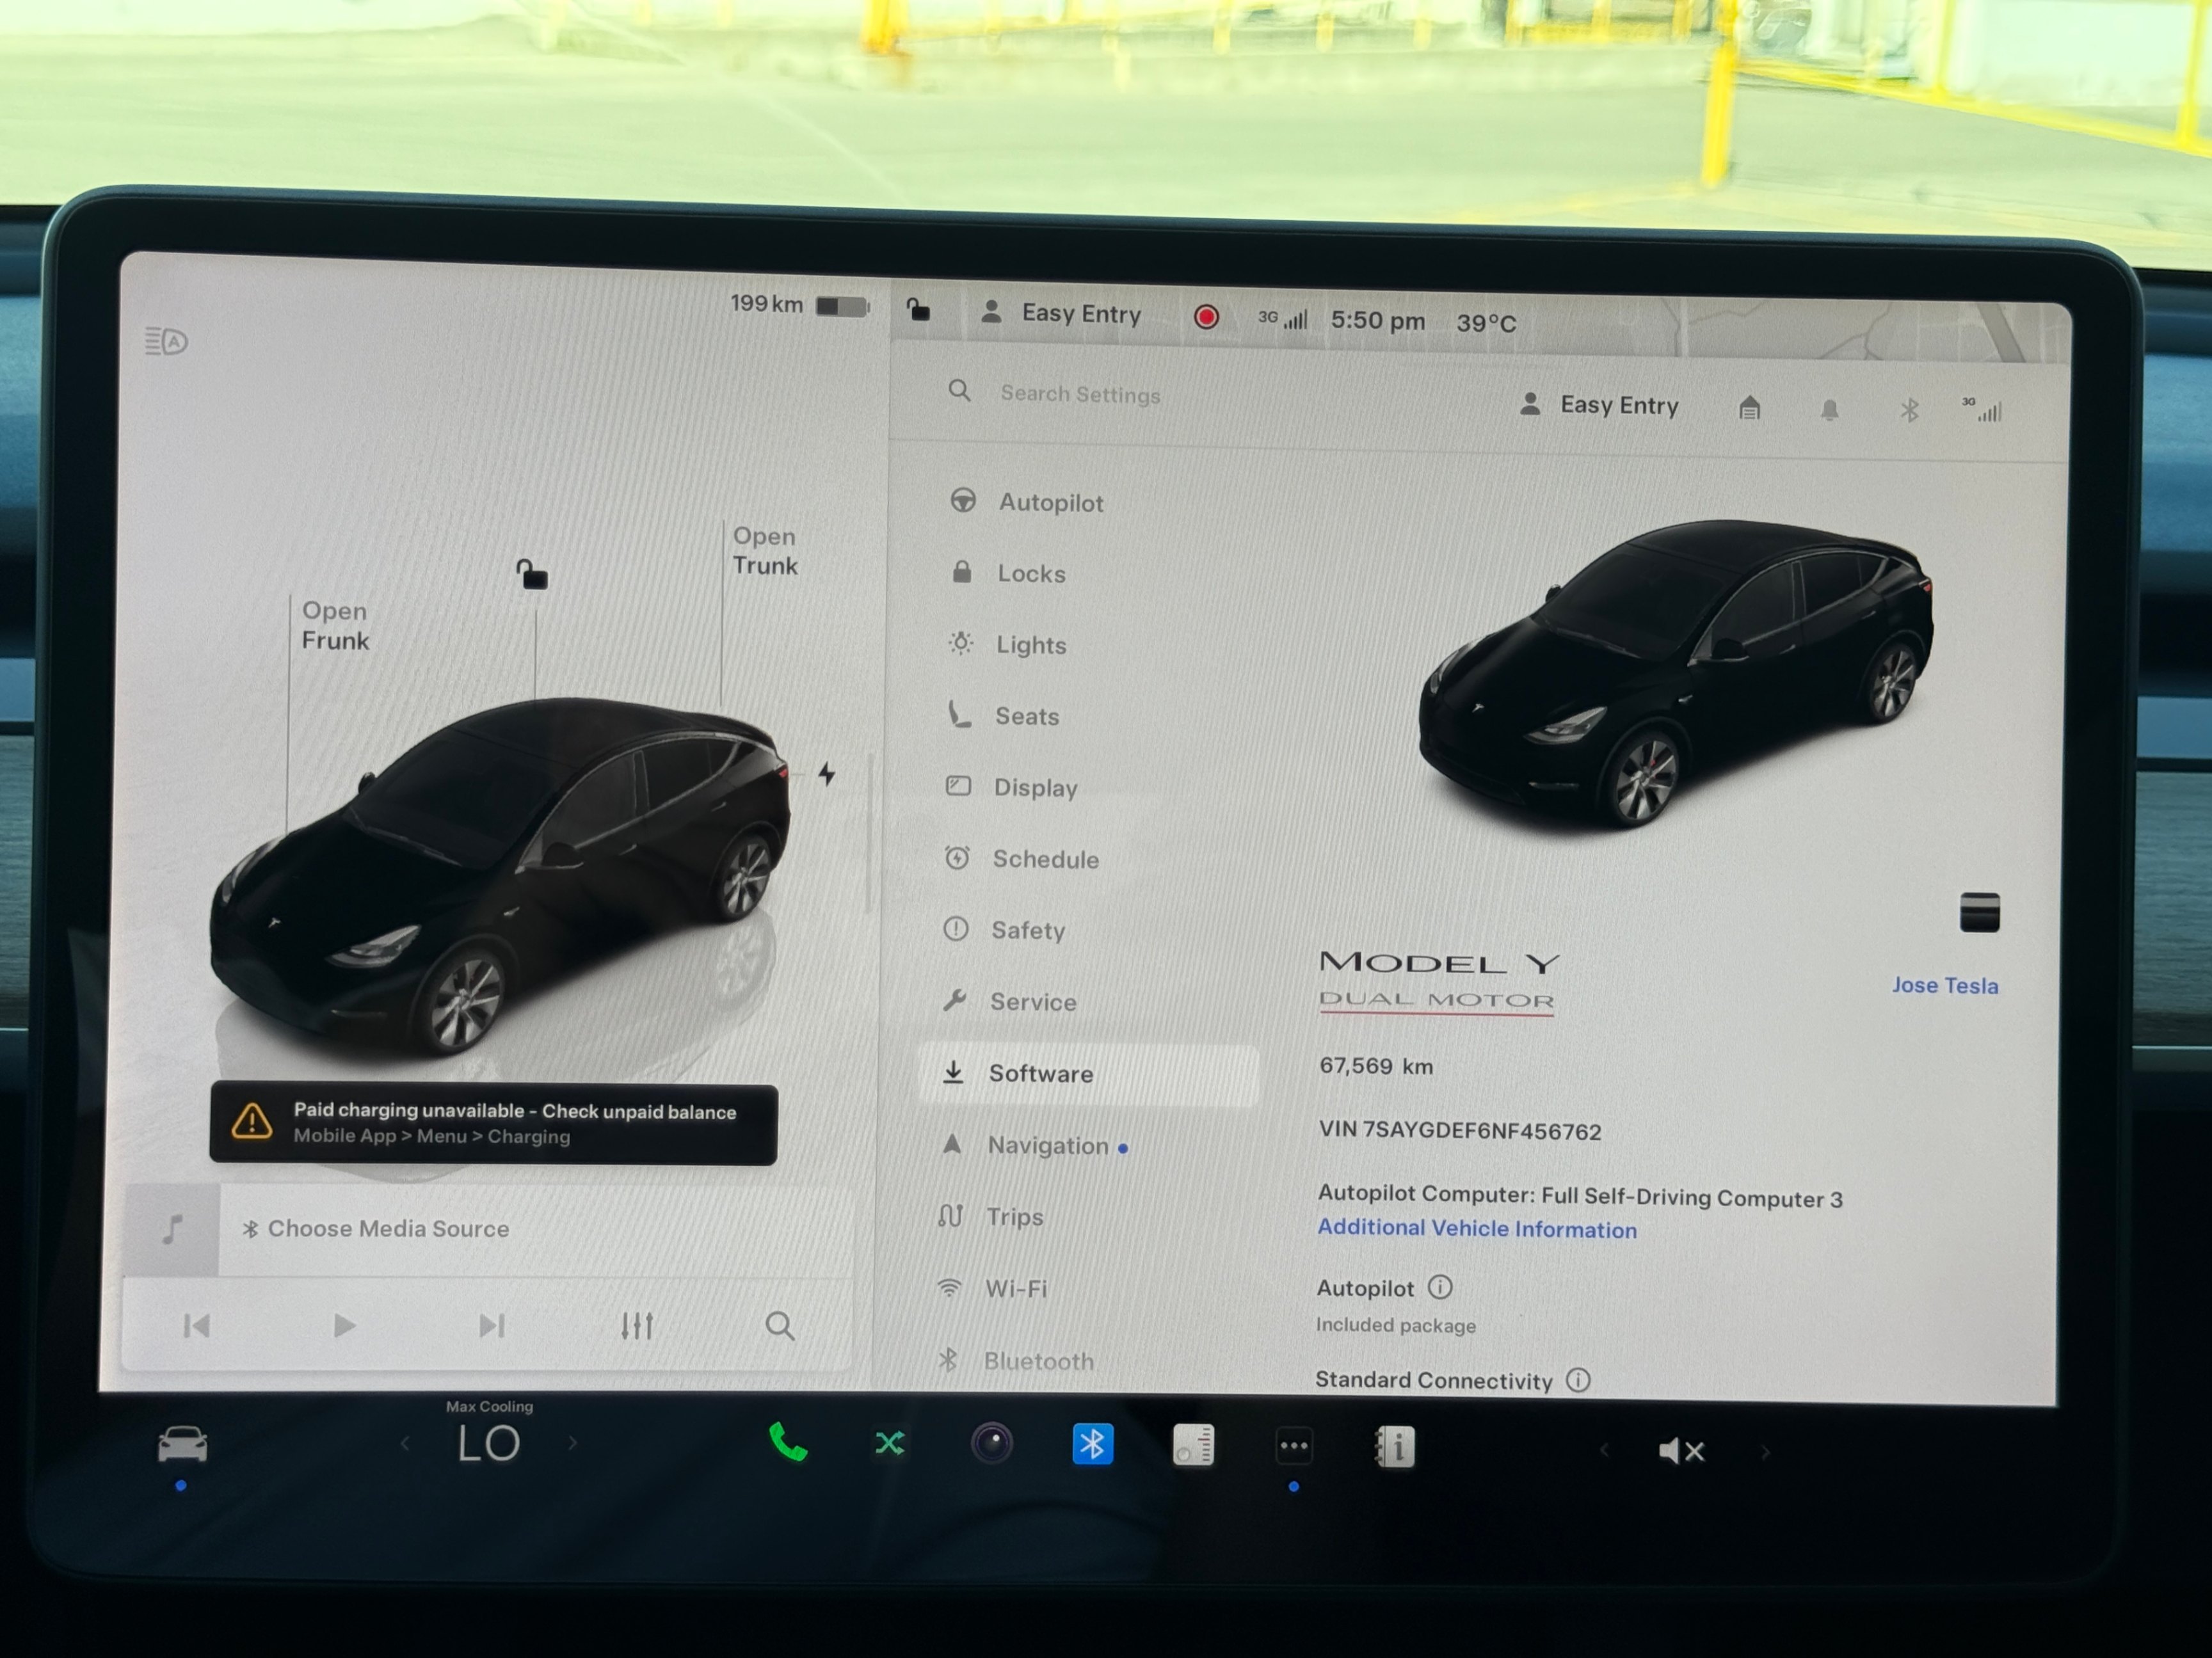Open the dashcam camera app
This screenshot has width=2212, height=1658.
[992, 1444]
